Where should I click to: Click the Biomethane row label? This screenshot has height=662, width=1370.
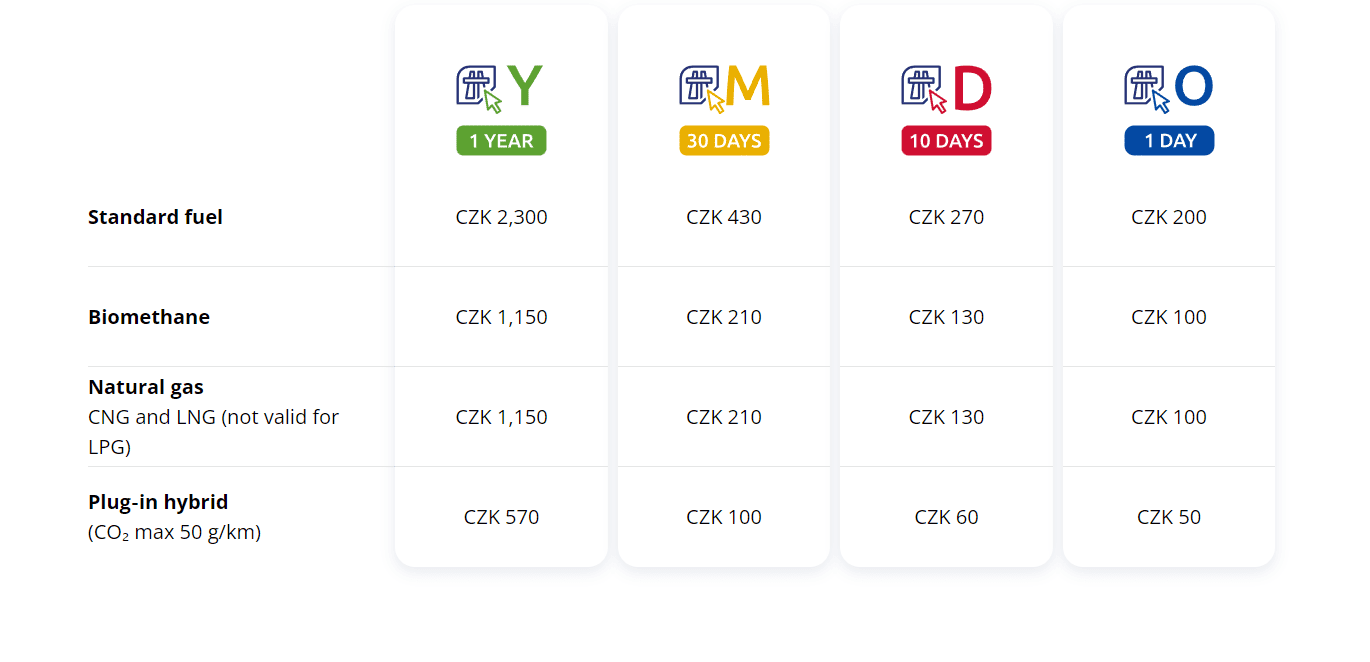coord(149,317)
